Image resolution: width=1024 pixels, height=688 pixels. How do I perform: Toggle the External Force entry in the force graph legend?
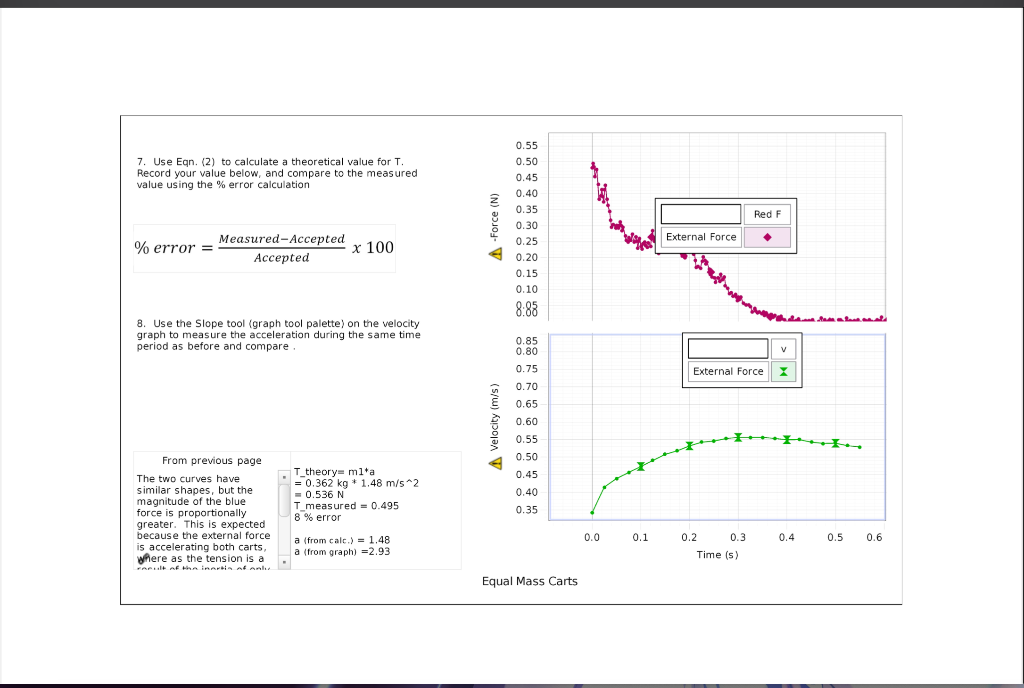click(700, 237)
